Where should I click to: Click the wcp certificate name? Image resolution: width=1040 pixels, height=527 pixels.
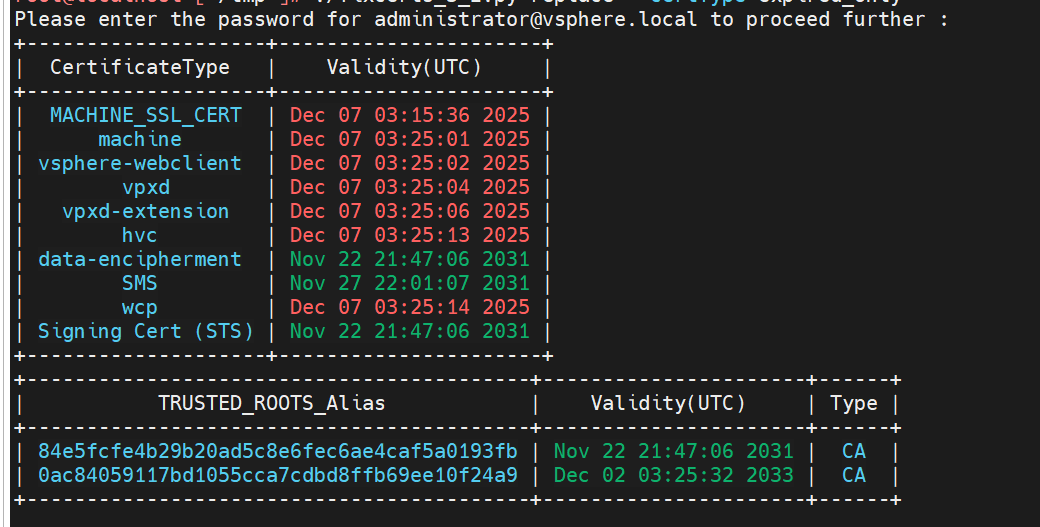(x=139, y=307)
